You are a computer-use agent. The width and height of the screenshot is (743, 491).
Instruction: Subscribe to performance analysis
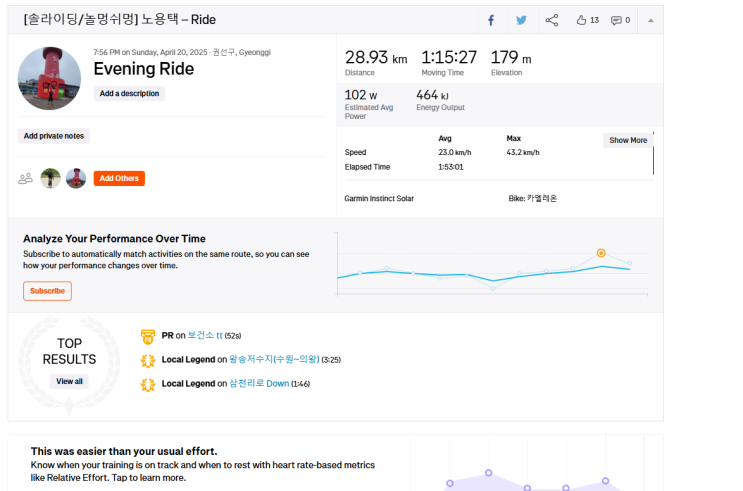click(47, 291)
